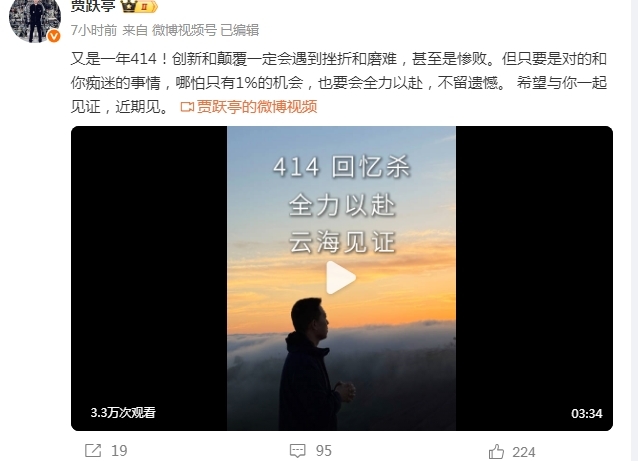Viewport: 638px width, 461px height.
Task: Click the 已编辑 edited label
Action: coord(240,30)
